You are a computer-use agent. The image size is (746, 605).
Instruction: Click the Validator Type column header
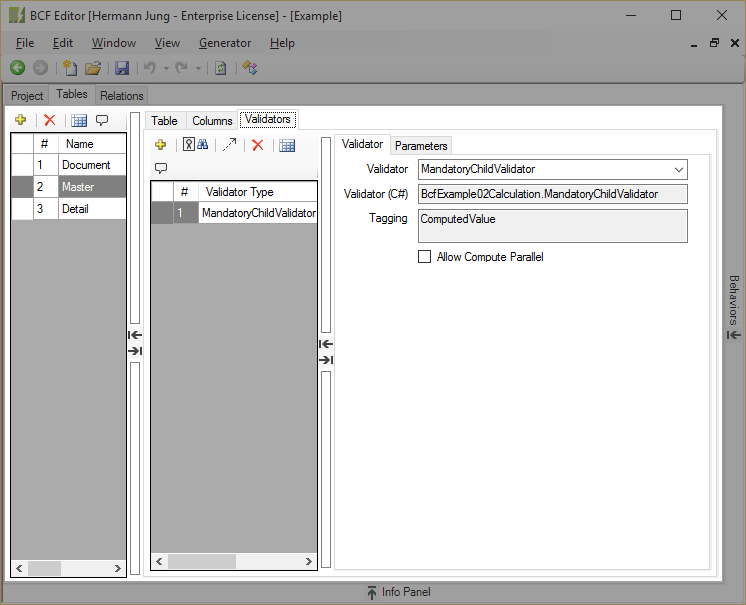pyautogui.click(x=257, y=192)
